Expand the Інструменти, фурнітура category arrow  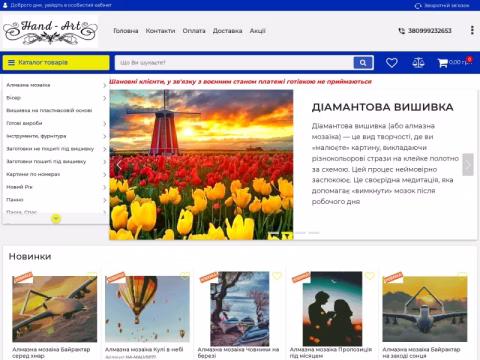point(104,136)
